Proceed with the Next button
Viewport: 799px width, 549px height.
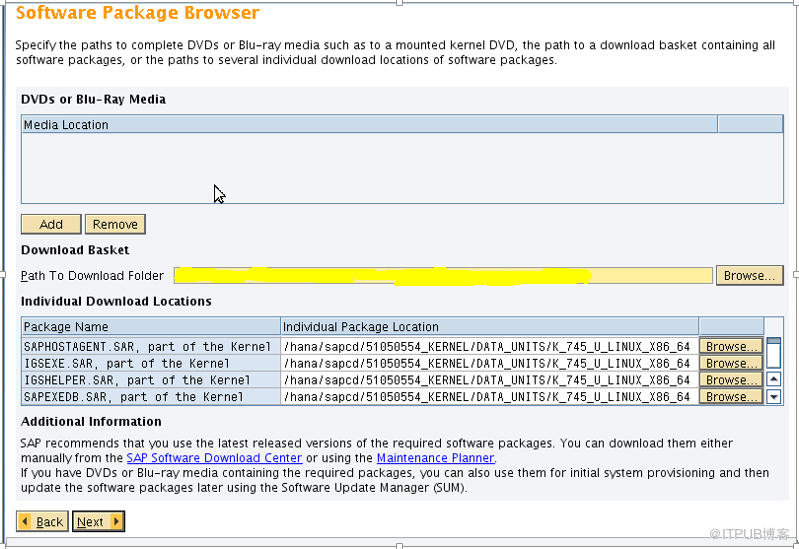pyautogui.click(x=98, y=521)
